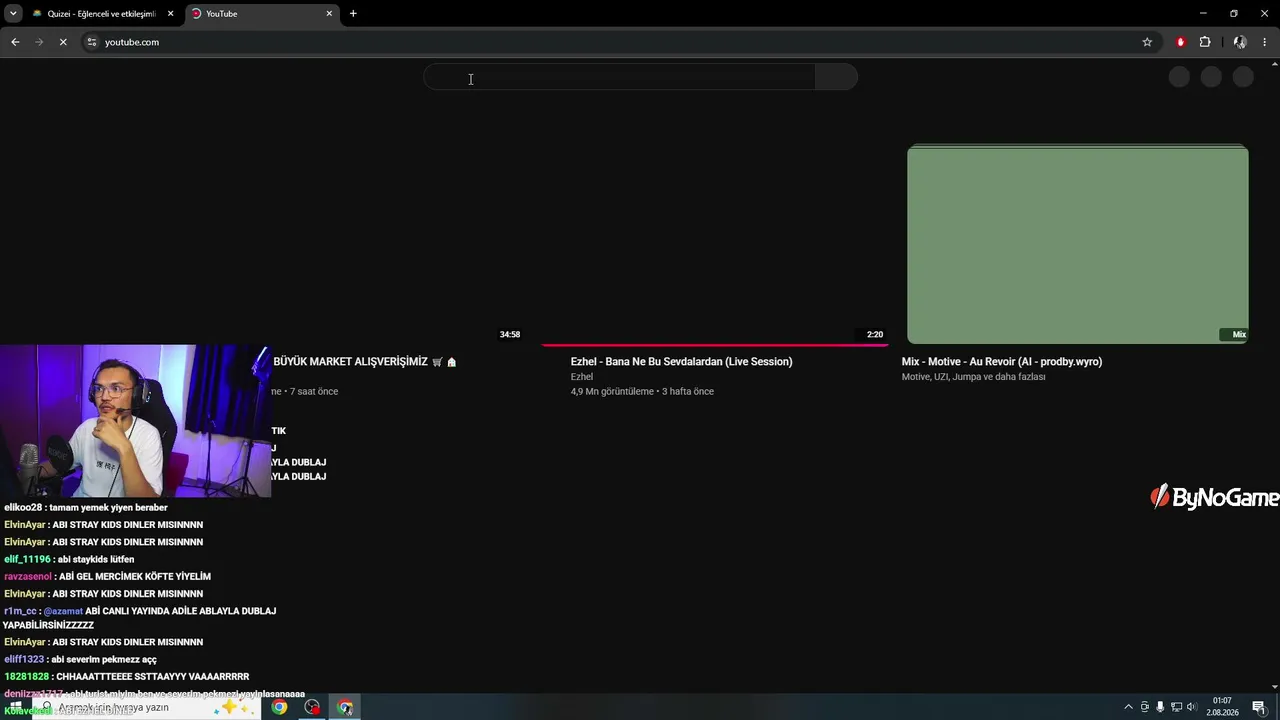Open the Meet Now tray icon

pos(1145,707)
